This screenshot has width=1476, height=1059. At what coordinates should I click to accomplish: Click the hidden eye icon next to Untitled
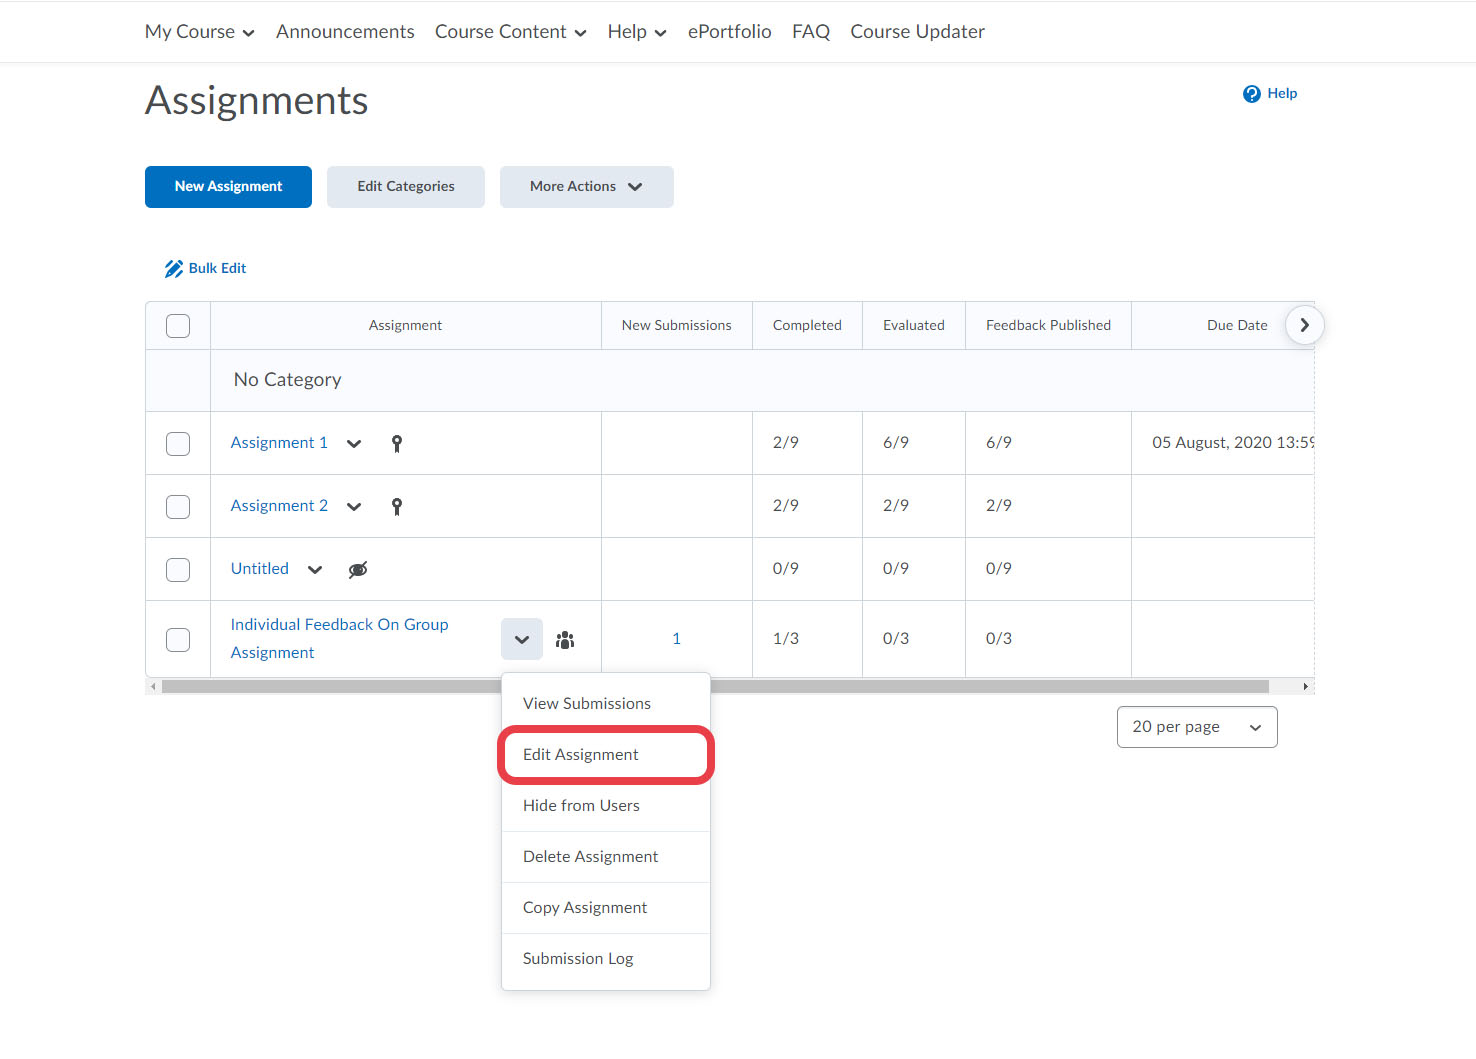[358, 570]
